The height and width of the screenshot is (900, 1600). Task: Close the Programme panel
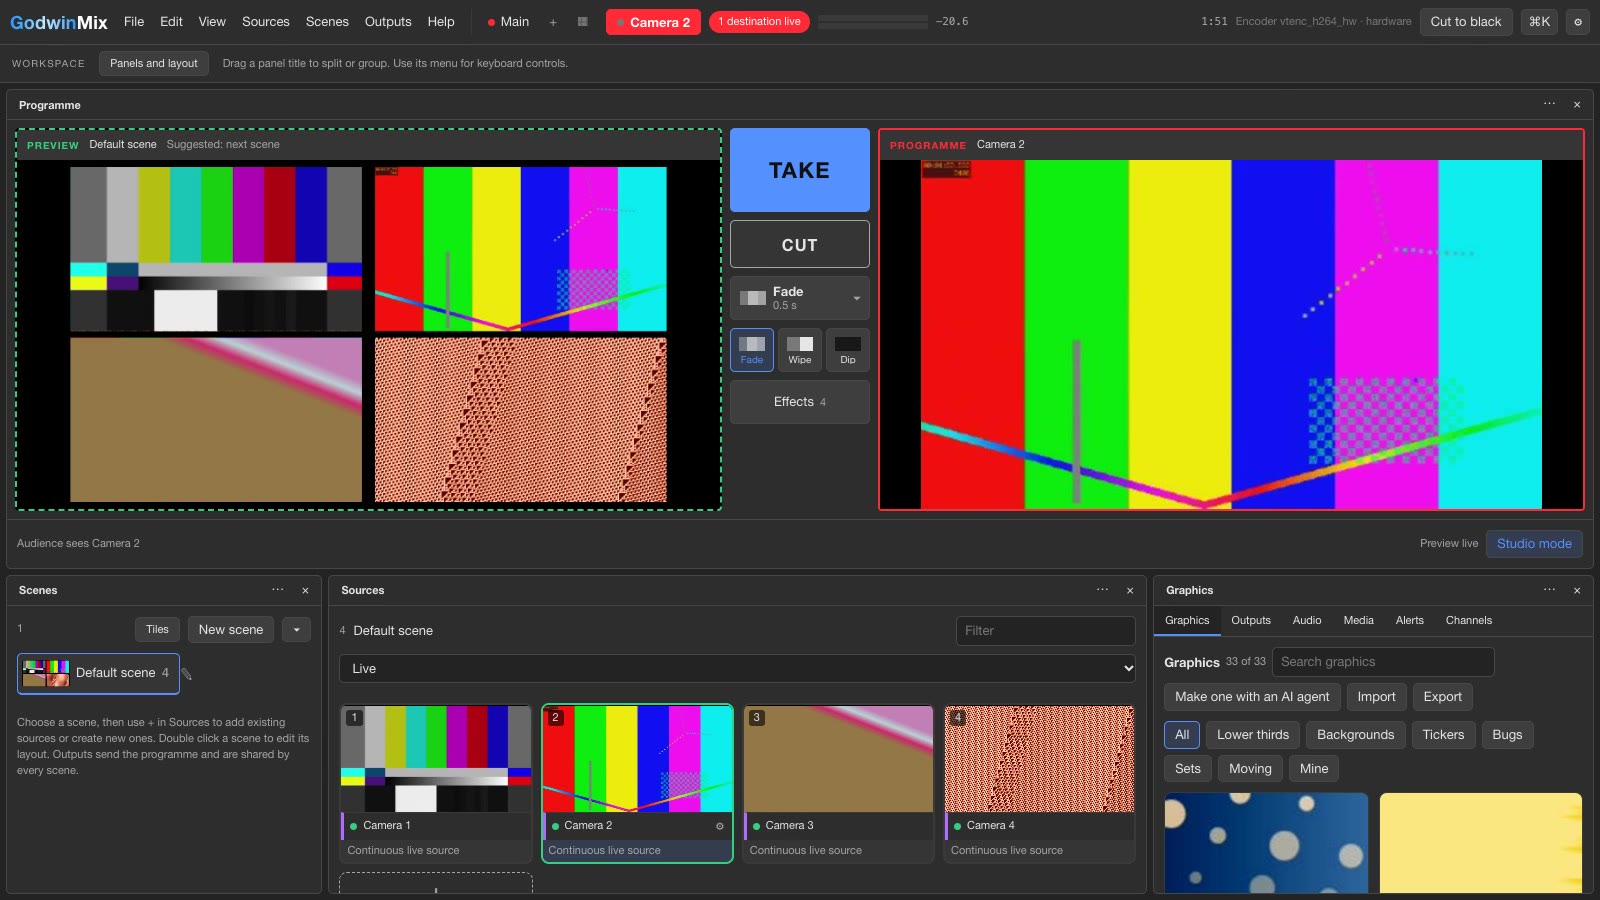pos(1577,105)
